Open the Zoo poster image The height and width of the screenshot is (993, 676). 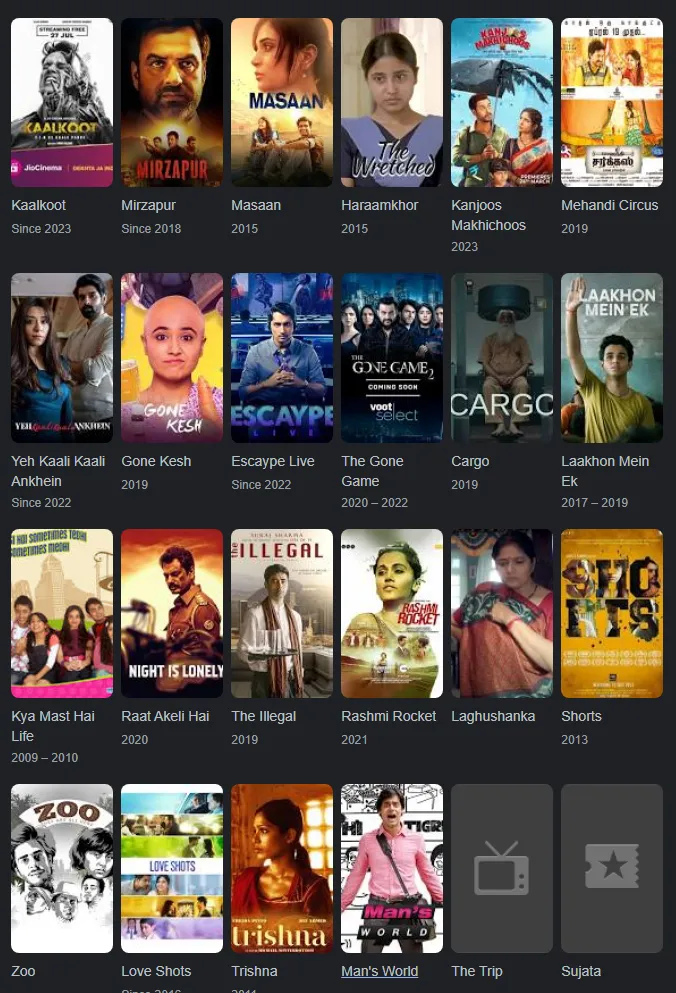62,868
